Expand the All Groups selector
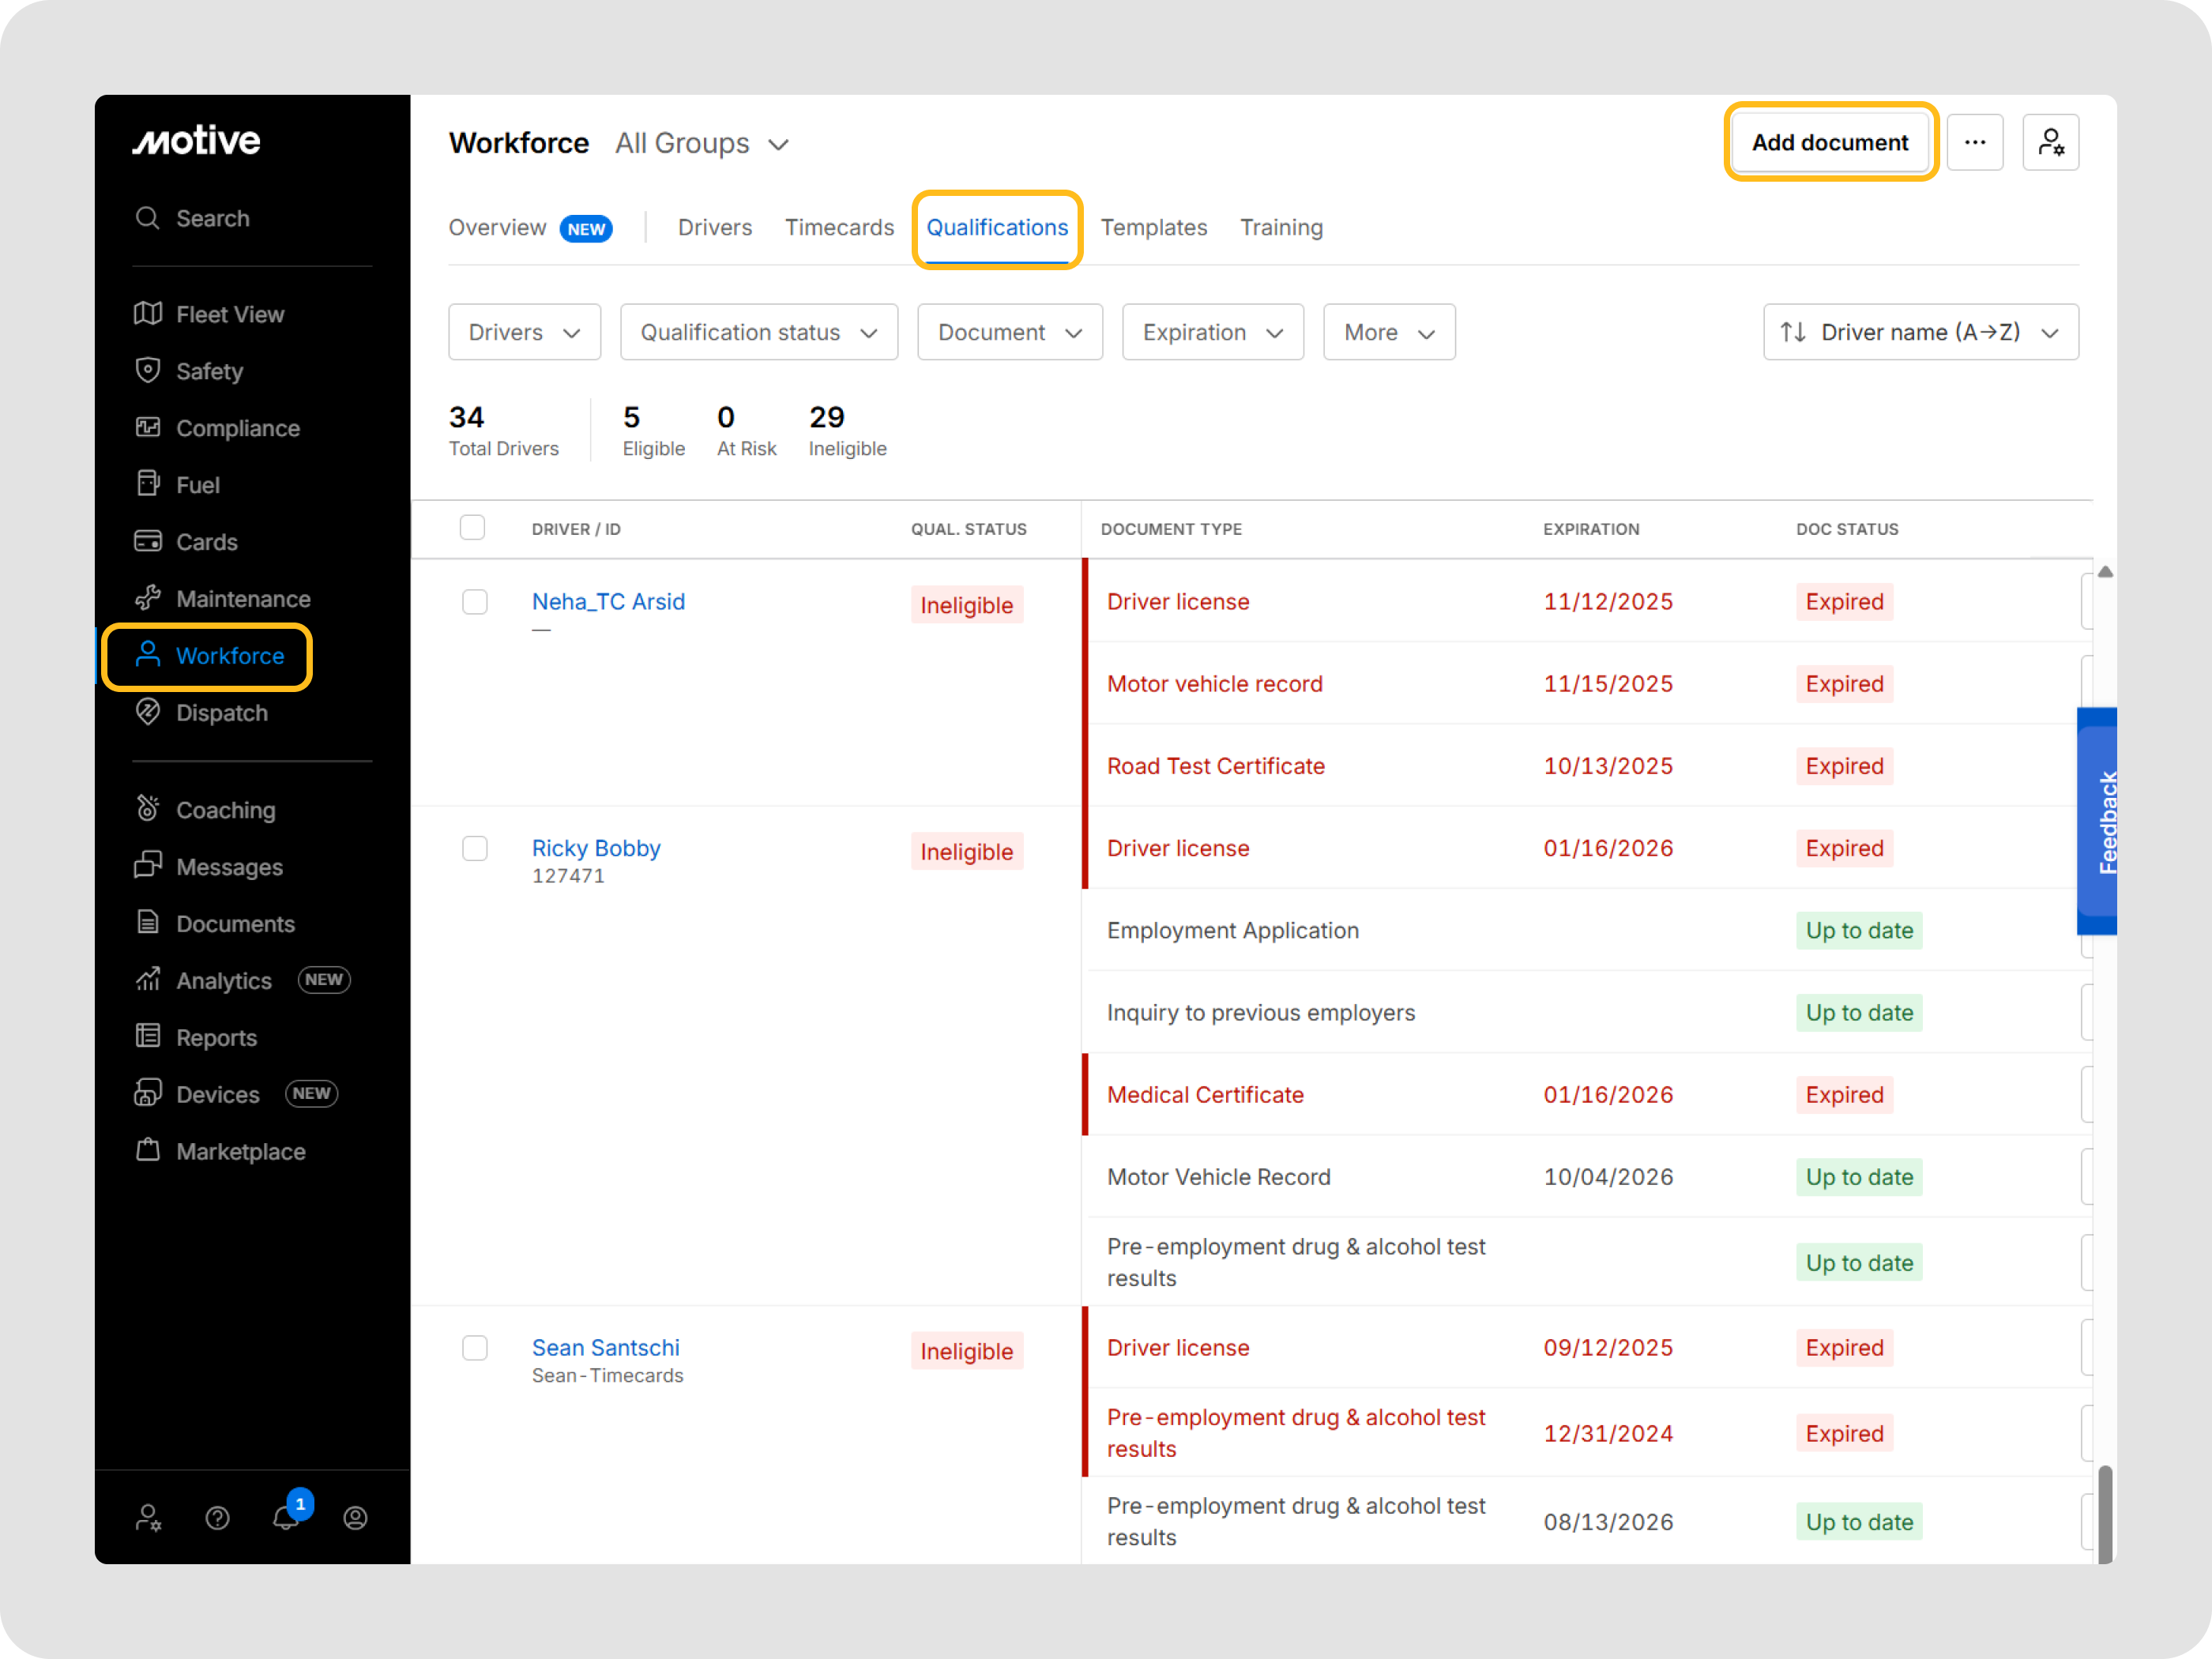The height and width of the screenshot is (1659, 2212). coord(701,144)
